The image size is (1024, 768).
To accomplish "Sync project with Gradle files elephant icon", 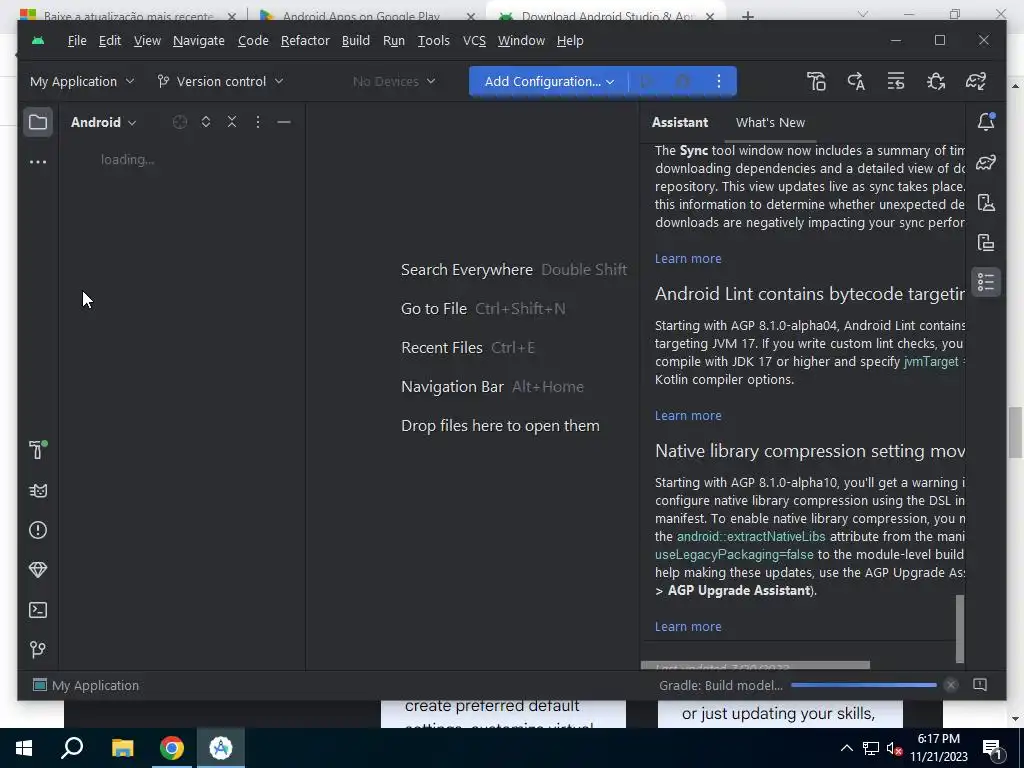I will [976, 82].
